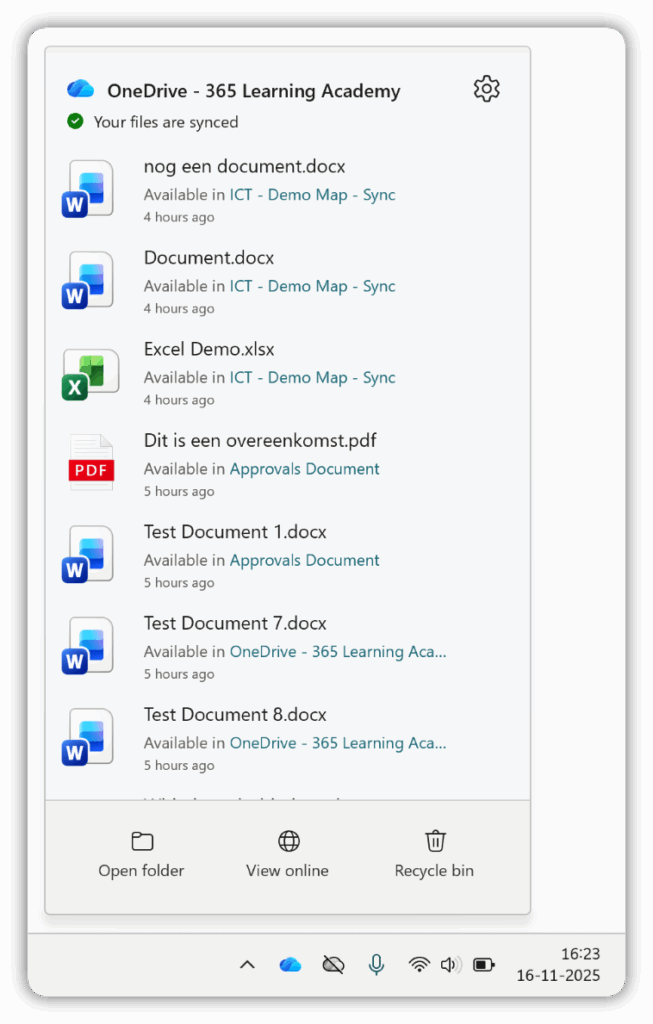Open ICT - Demo Map - Sync link under Document.docx
The height and width of the screenshot is (1024, 653).
tap(312, 286)
